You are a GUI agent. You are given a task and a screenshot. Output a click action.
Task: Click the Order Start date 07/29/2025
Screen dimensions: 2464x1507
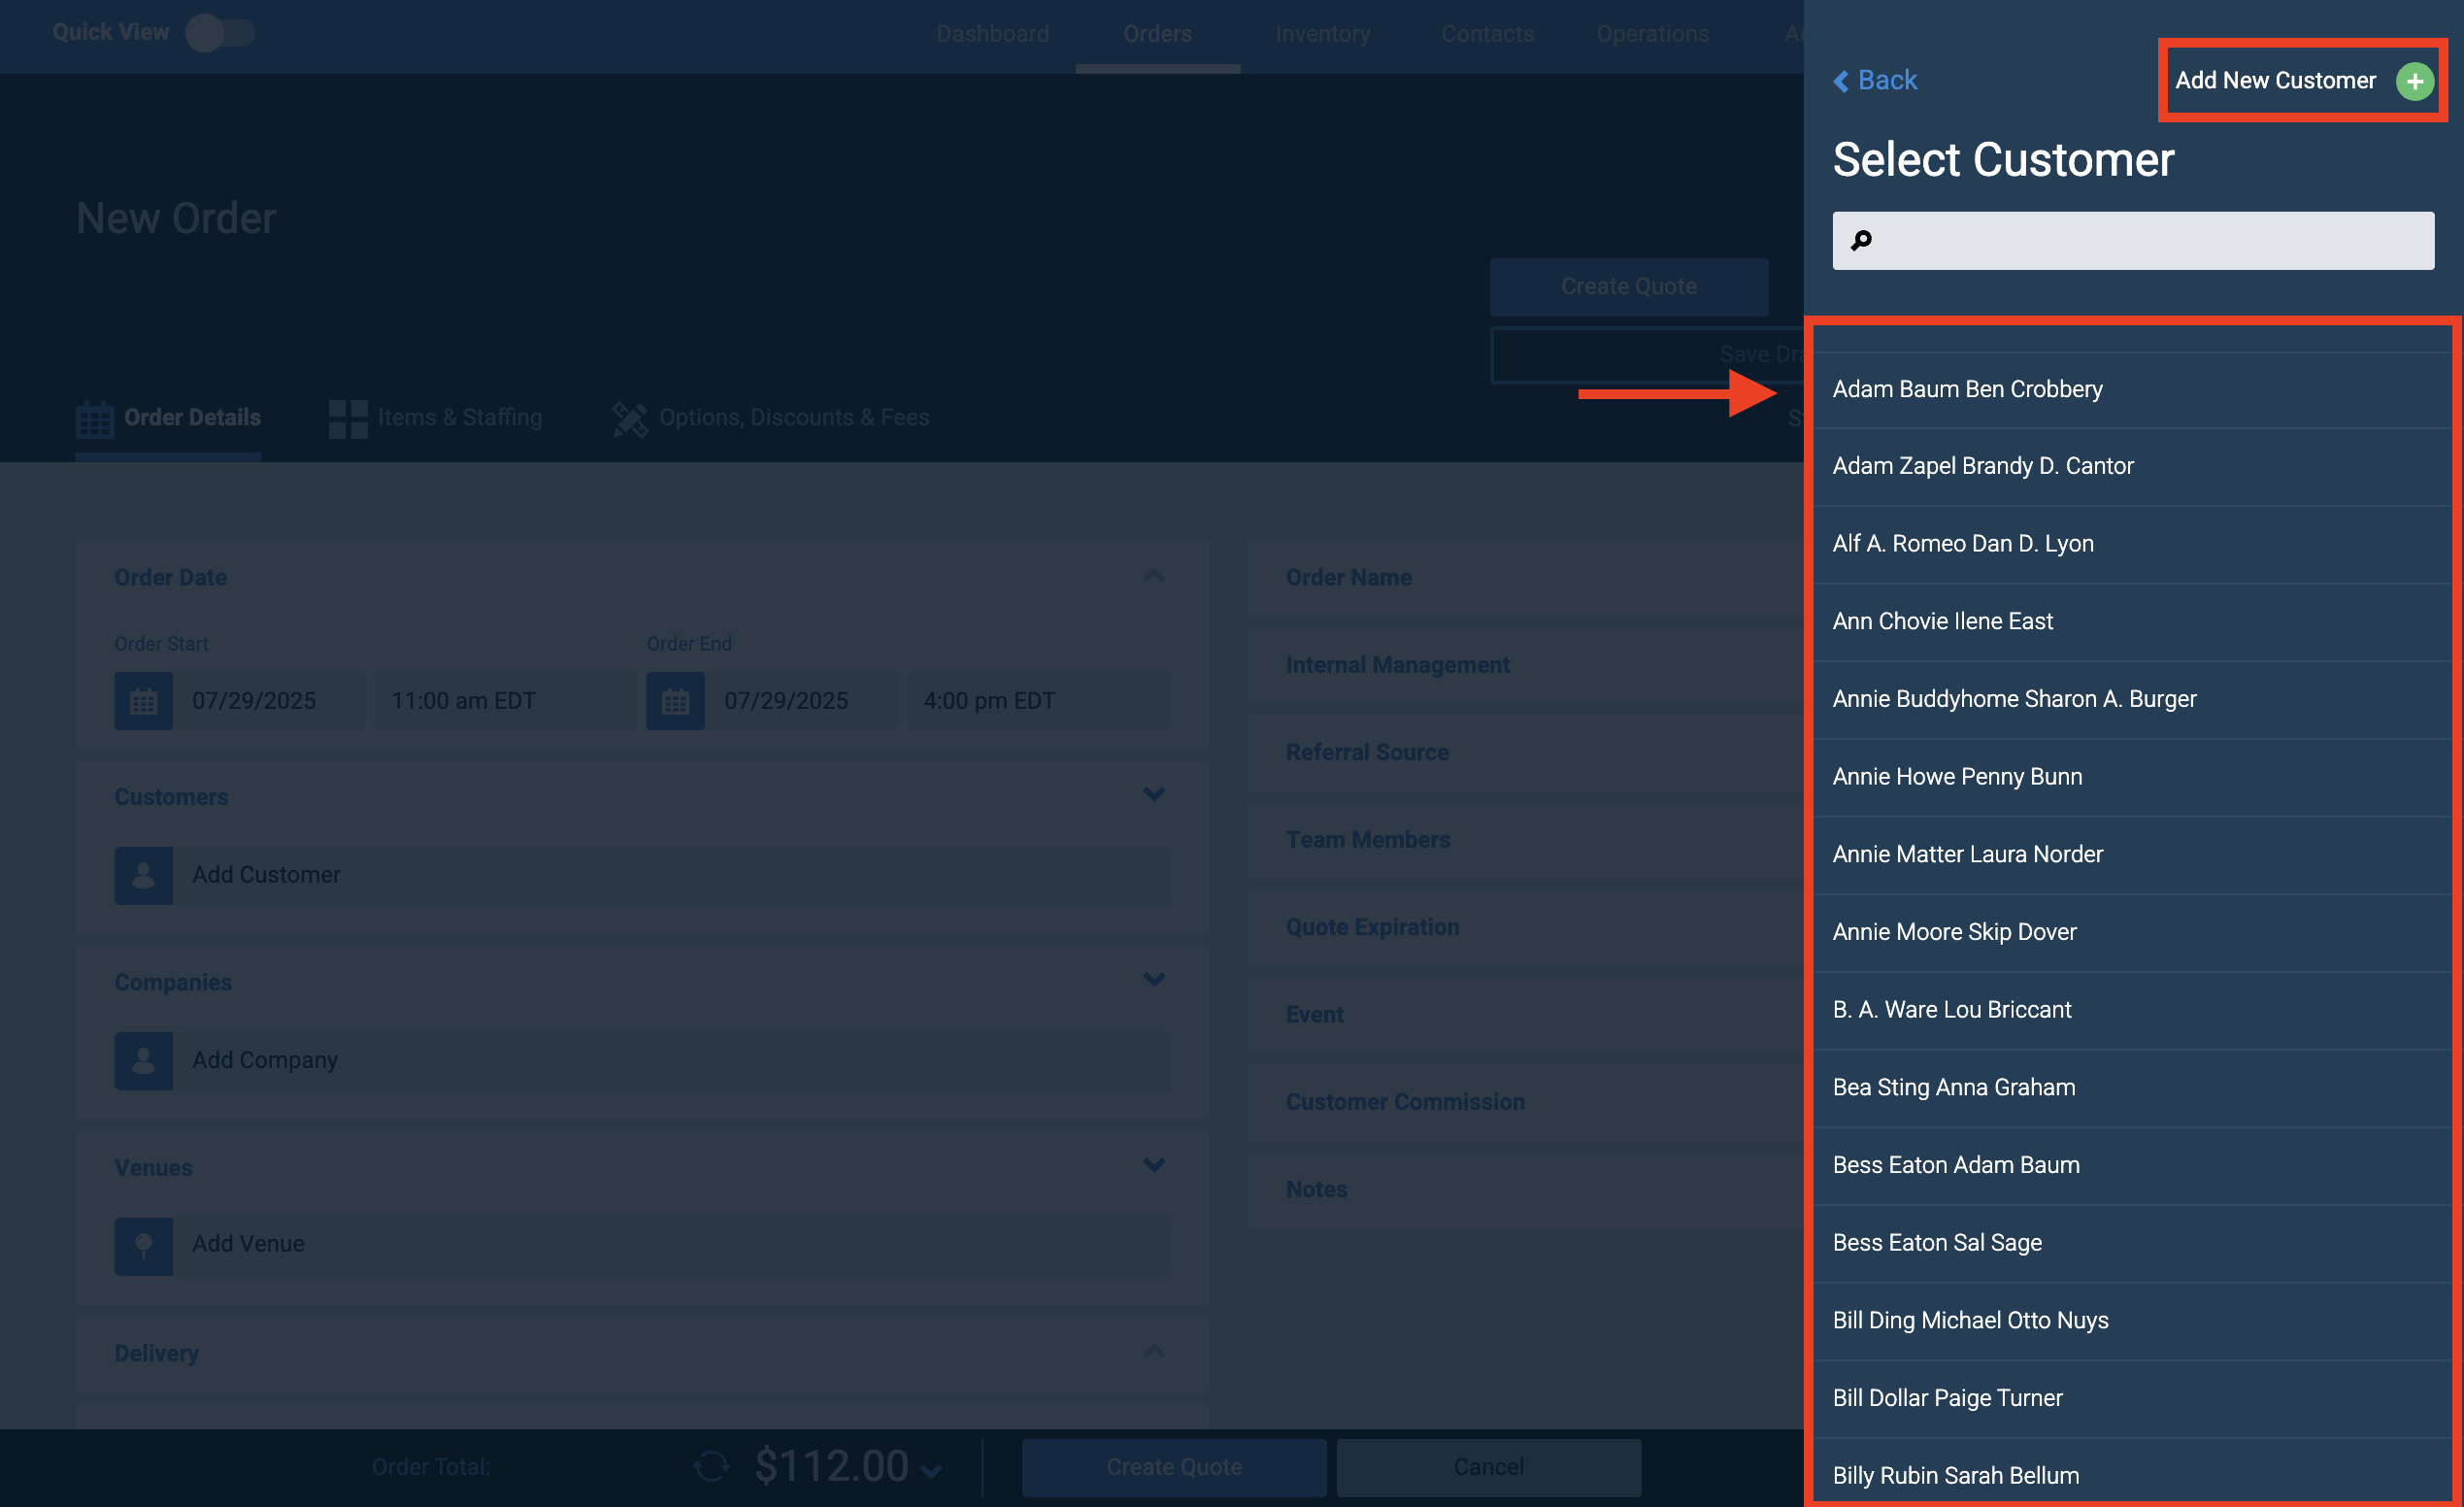(268, 701)
